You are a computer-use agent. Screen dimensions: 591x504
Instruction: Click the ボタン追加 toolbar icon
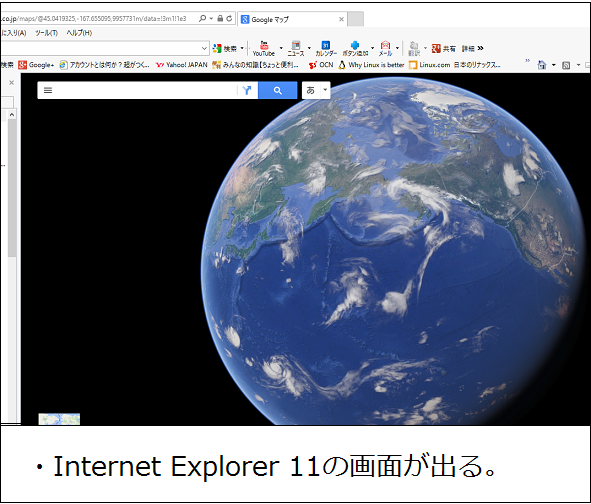point(355,49)
